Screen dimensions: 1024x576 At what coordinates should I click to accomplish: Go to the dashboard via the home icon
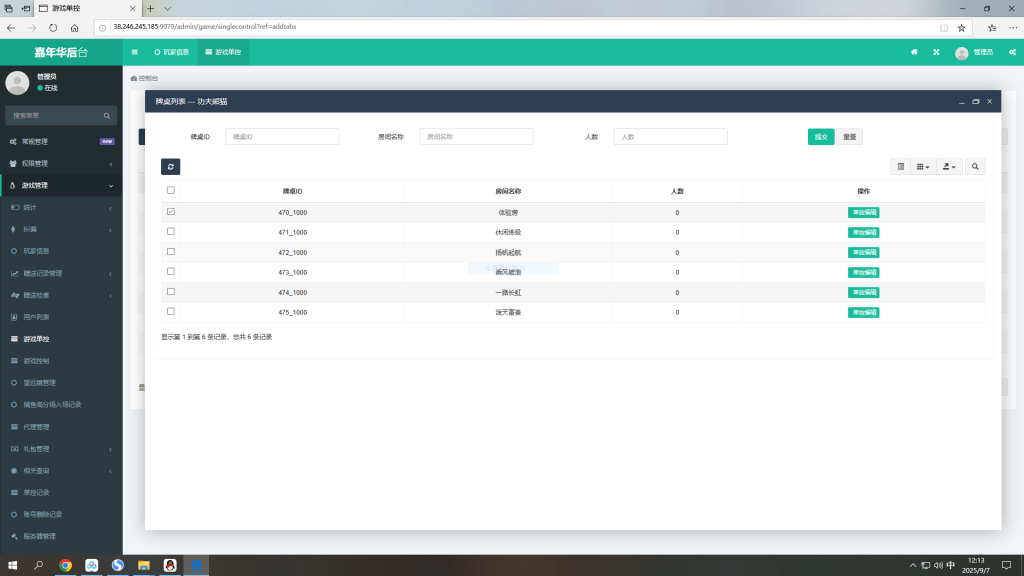(914, 52)
